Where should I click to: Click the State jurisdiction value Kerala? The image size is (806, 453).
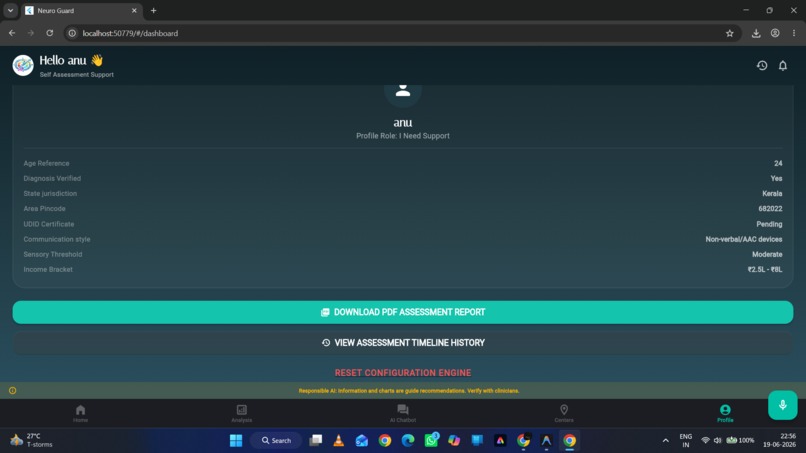pyautogui.click(x=772, y=194)
